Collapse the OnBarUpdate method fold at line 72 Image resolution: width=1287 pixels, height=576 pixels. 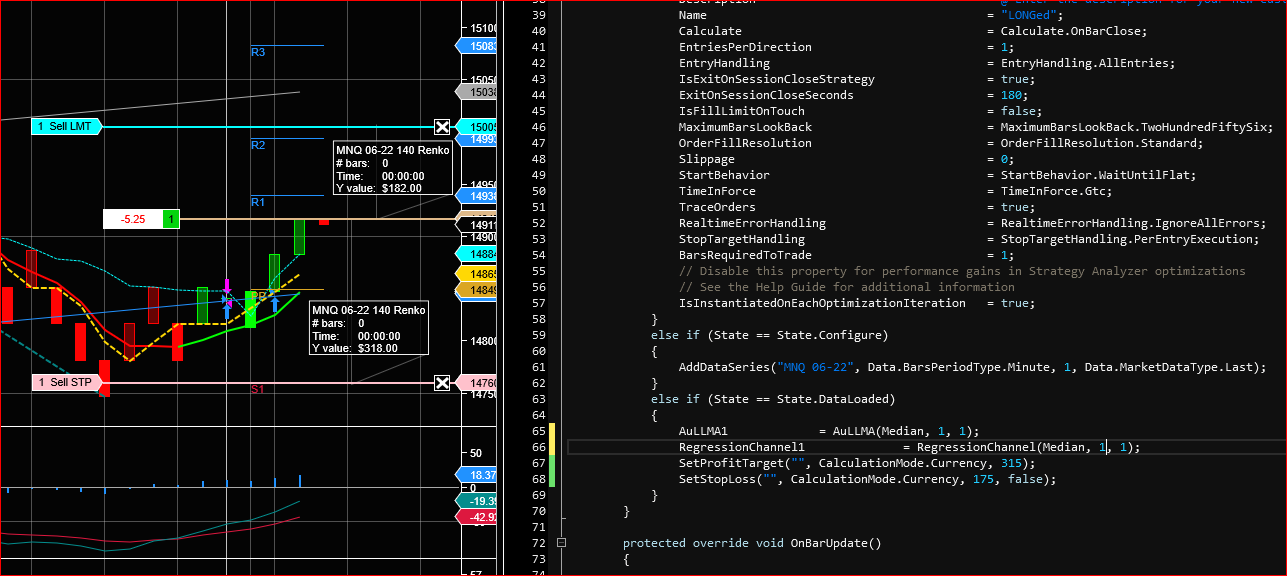click(561, 543)
